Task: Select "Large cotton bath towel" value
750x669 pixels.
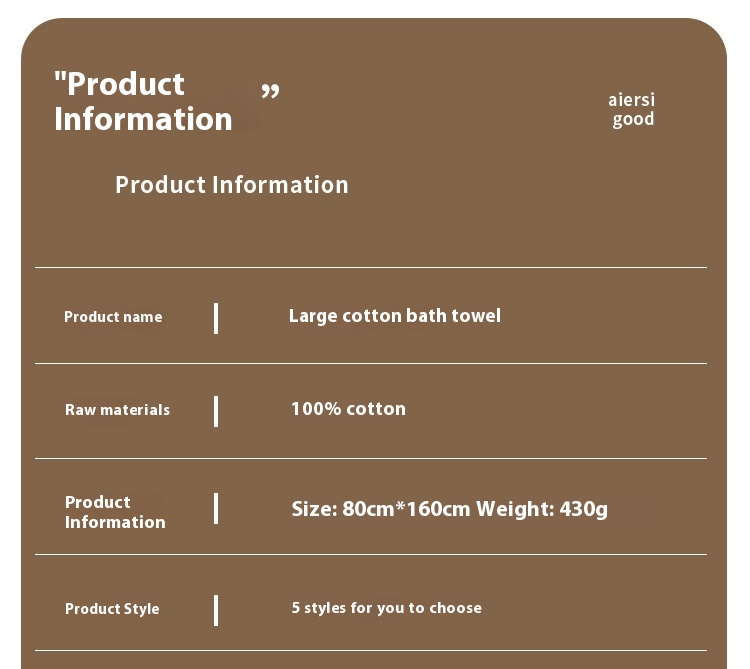Action: click(x=395, y=316)
